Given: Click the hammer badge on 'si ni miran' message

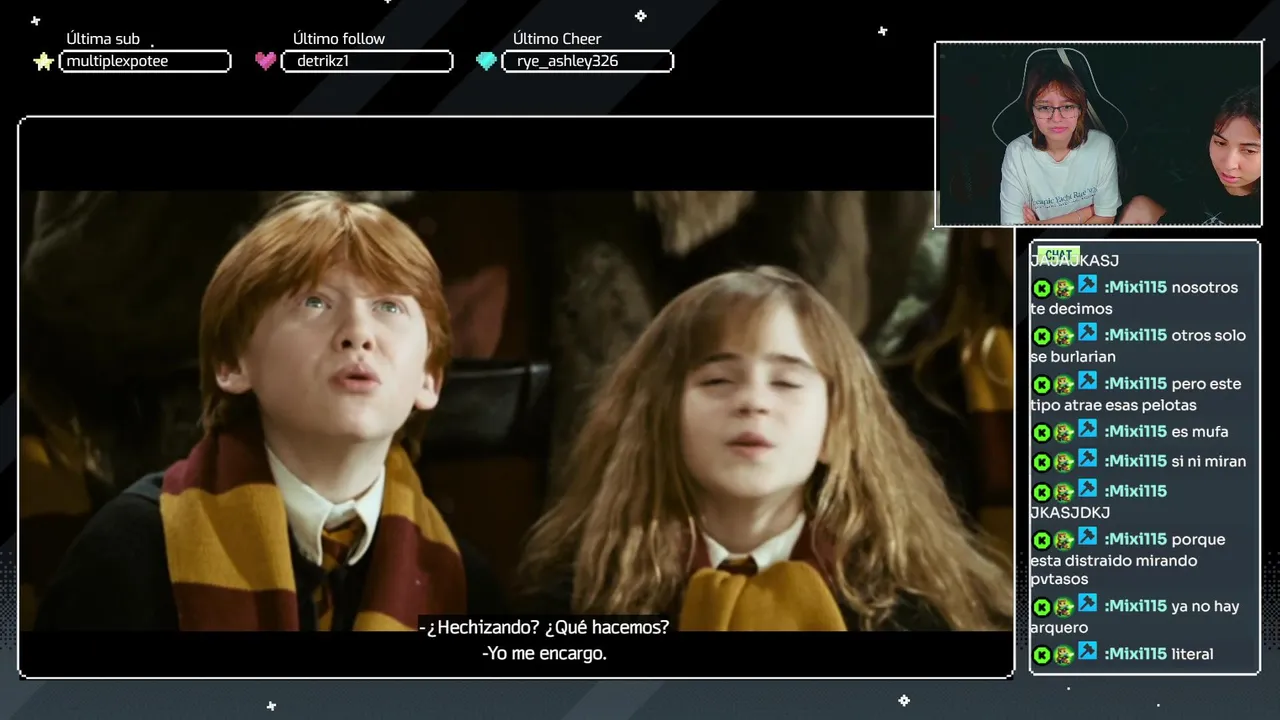Looking at the screenshot, I should (x=1088, y=459).
